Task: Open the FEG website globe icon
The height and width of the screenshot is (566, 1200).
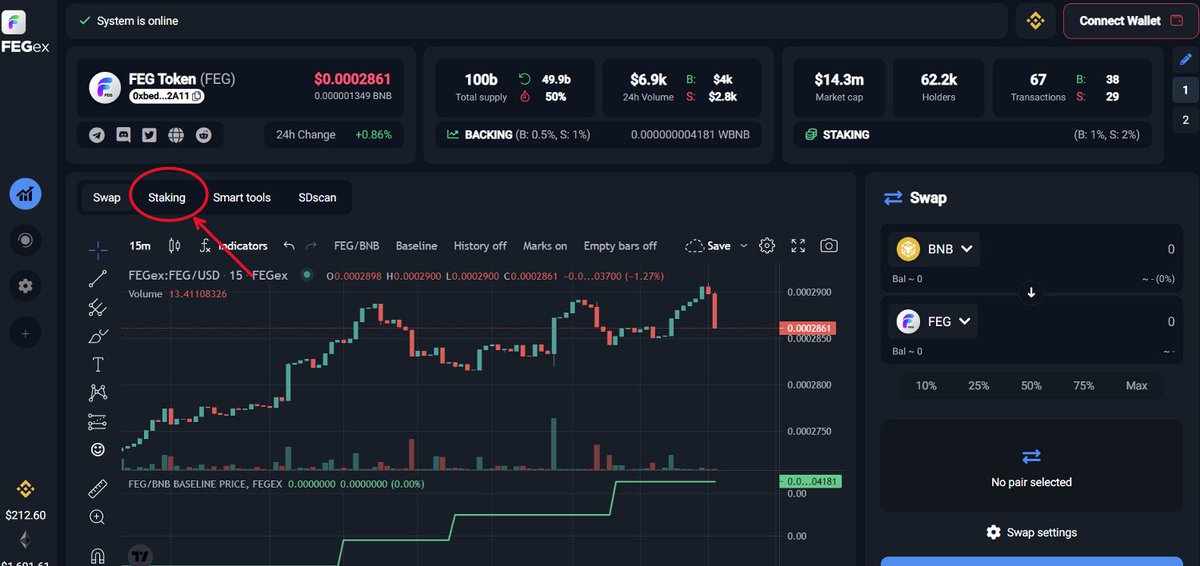Action: [176, 135]
